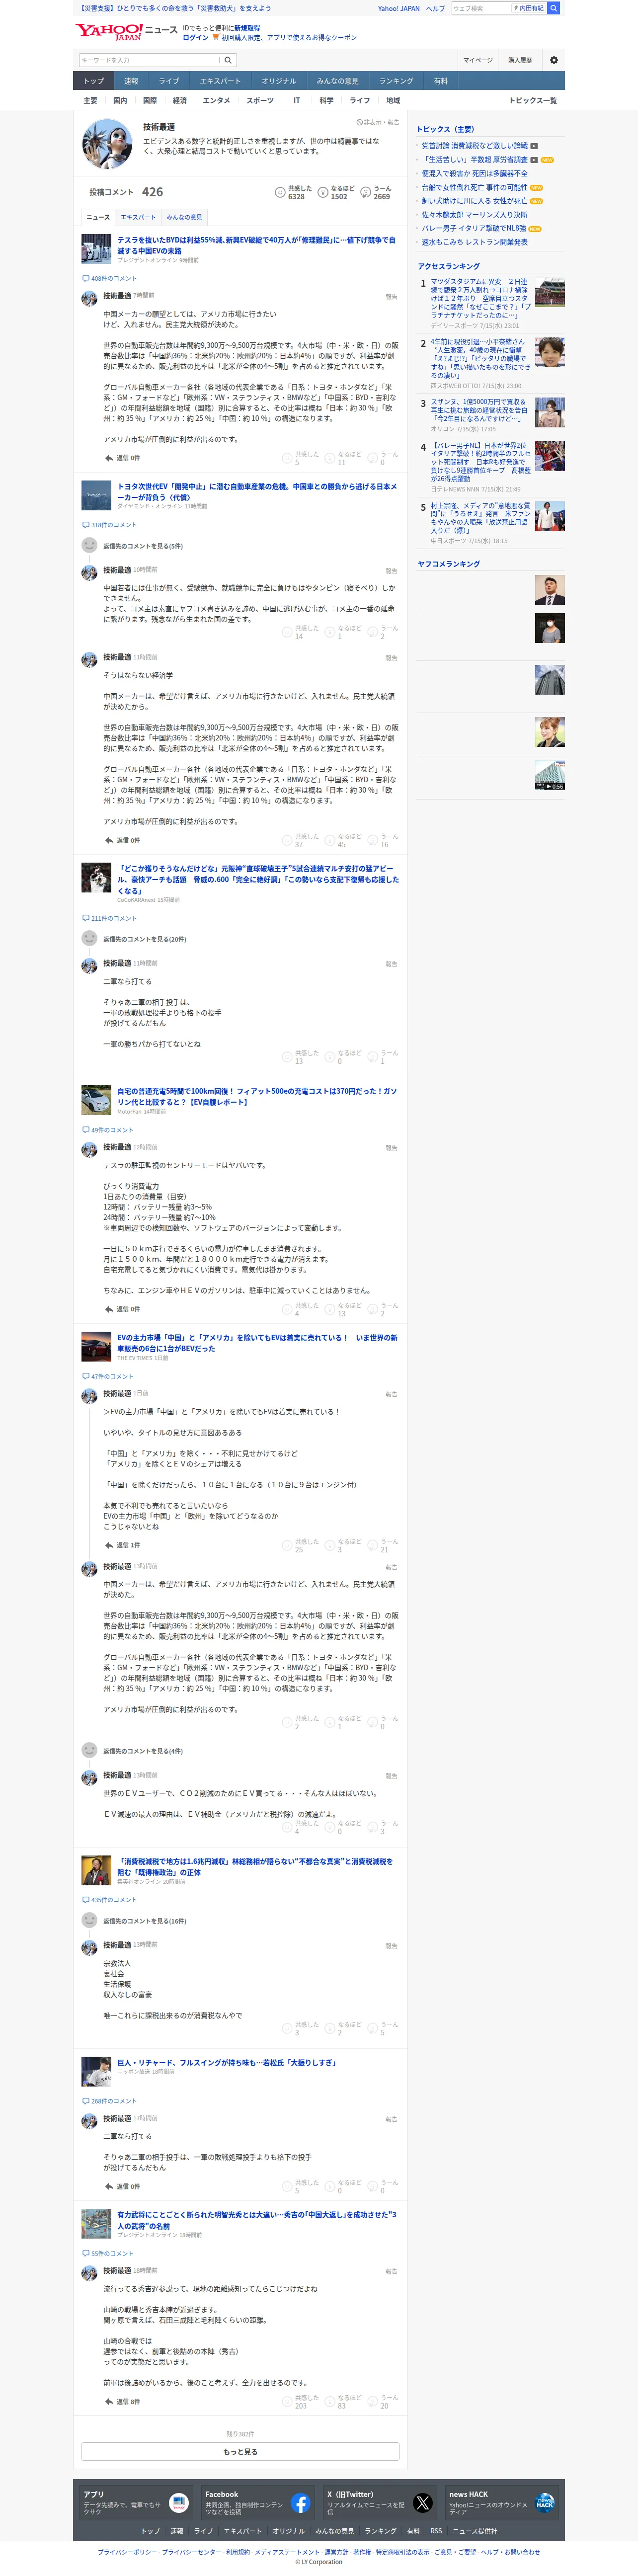Open the アプリ icon in the footer
The height and width of the screenshot is (2576, 638).
178,2503
